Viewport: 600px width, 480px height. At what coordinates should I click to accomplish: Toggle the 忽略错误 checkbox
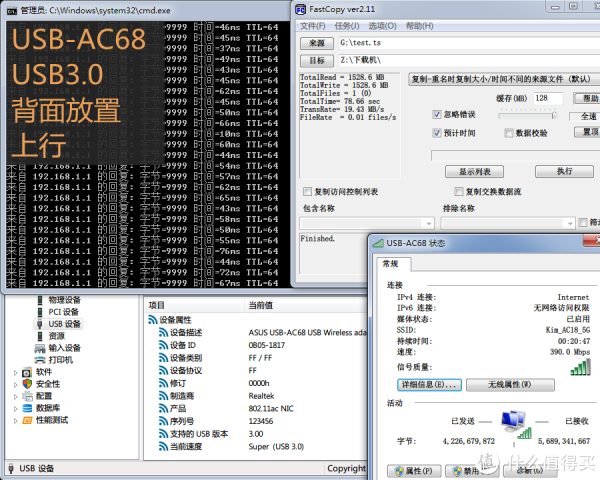[x=436, y=114]
